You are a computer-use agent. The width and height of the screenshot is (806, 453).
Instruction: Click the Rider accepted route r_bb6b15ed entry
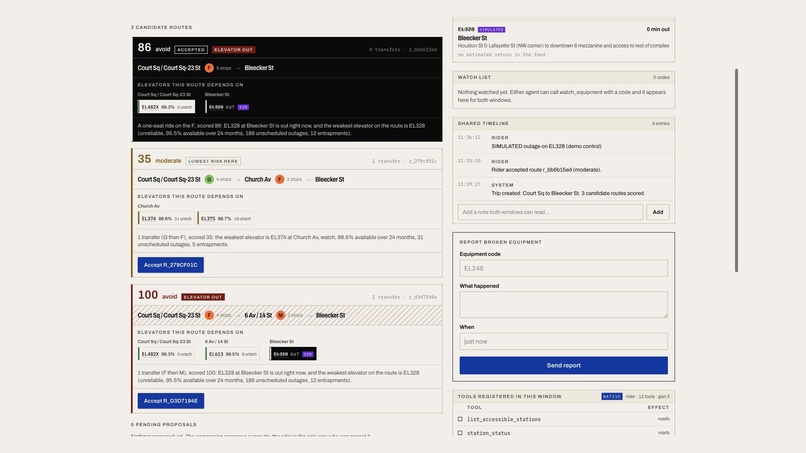coord(546,170)
